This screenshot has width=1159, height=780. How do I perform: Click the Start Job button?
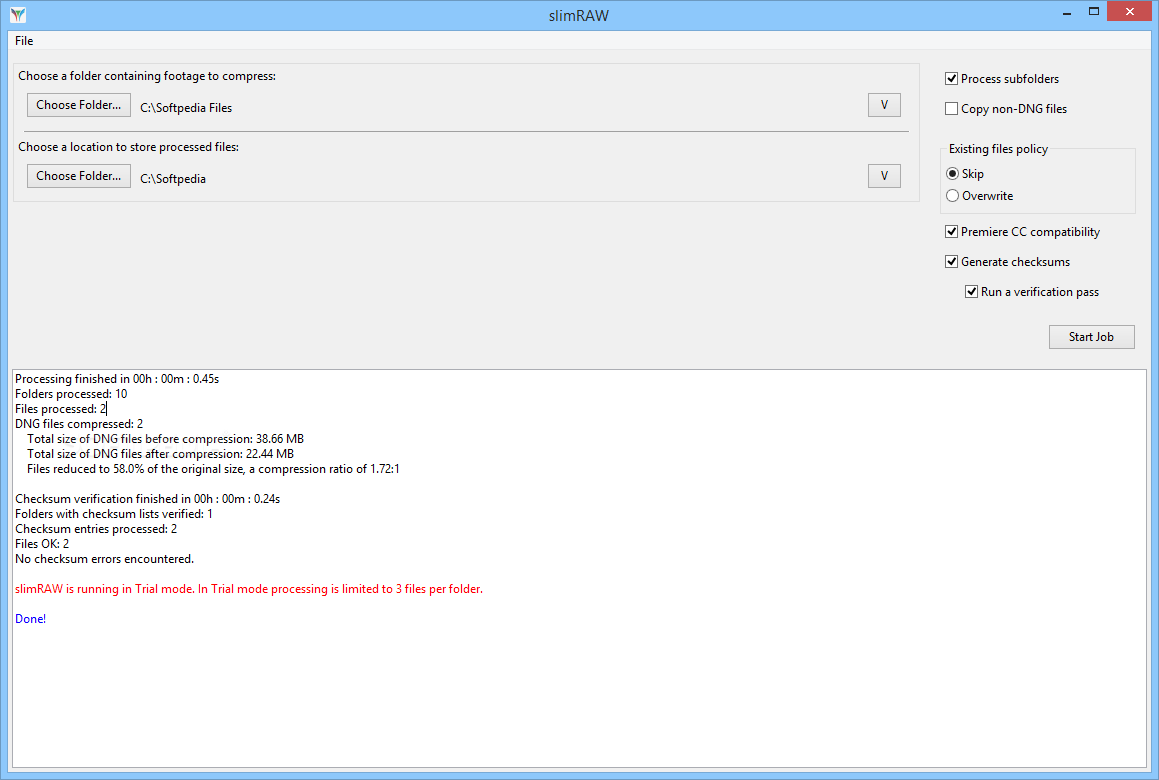[x=1091, y=336]
